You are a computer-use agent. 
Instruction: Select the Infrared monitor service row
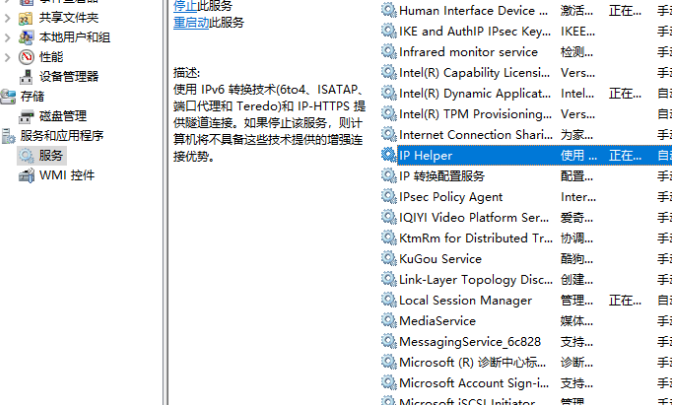[x=468, y=52]
